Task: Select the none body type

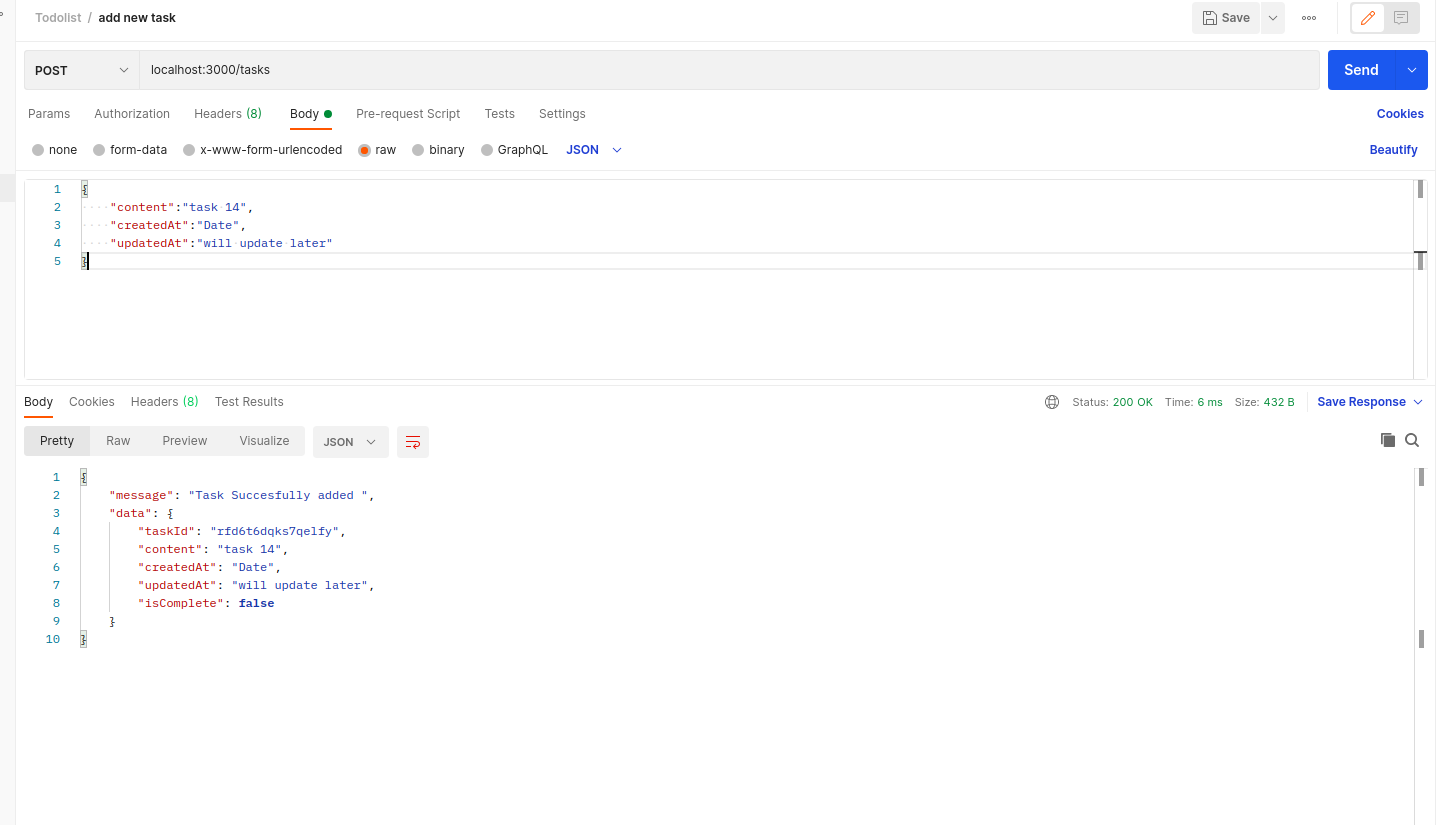Action: click(x=54, y=150)
